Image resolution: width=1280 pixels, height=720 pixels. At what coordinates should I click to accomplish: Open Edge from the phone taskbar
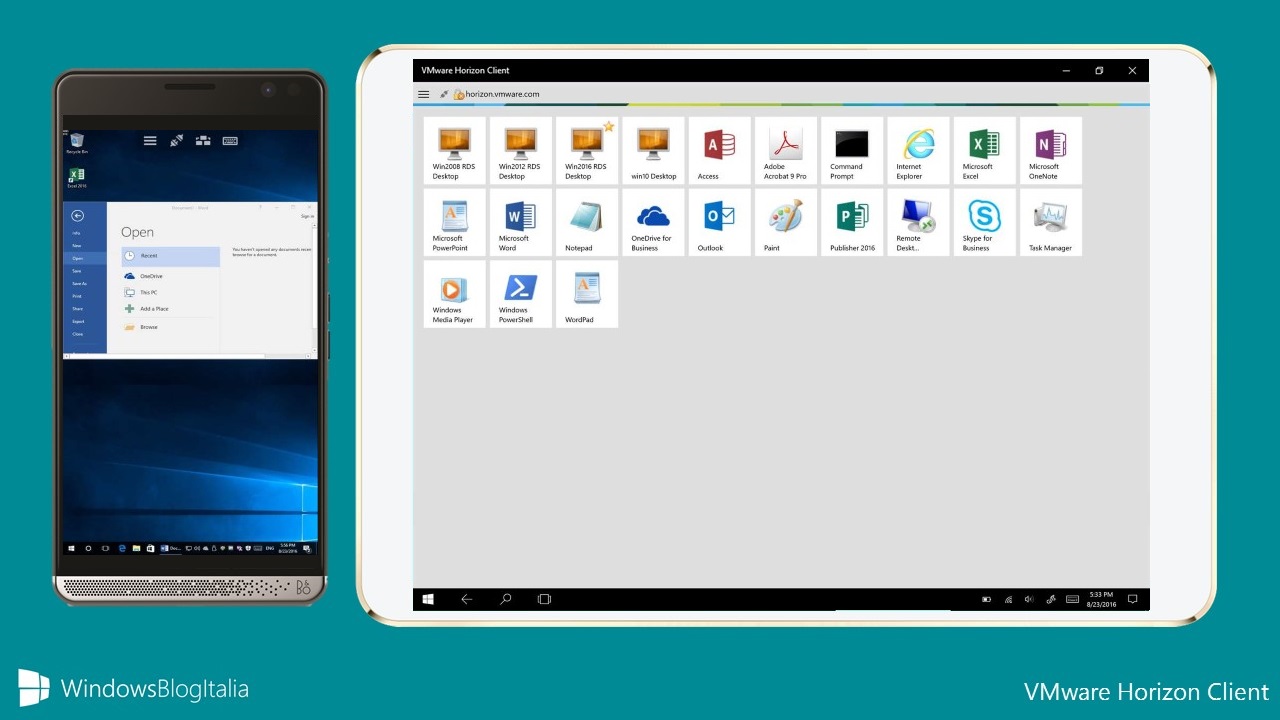tap(123, 549)
